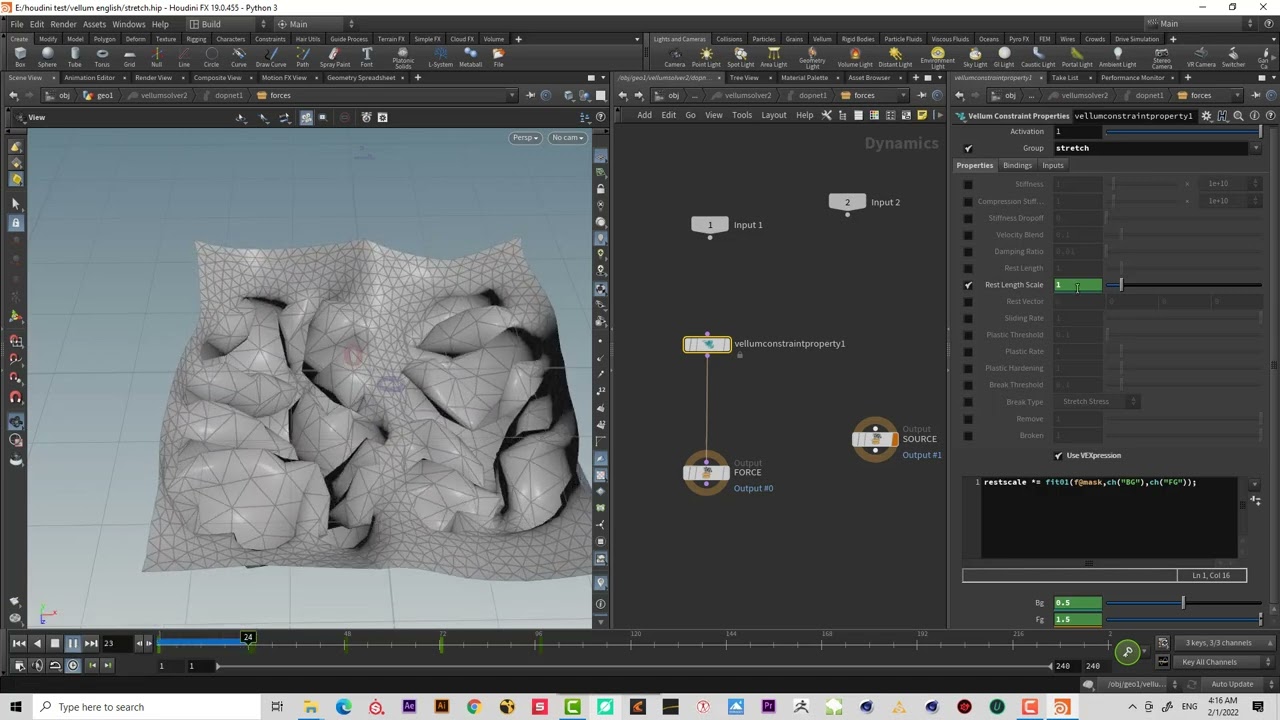This screenshot has width=1280, height=720.
Task: Select the Box shelf tool
Action: pyautogui.click(x=20, y=57)
